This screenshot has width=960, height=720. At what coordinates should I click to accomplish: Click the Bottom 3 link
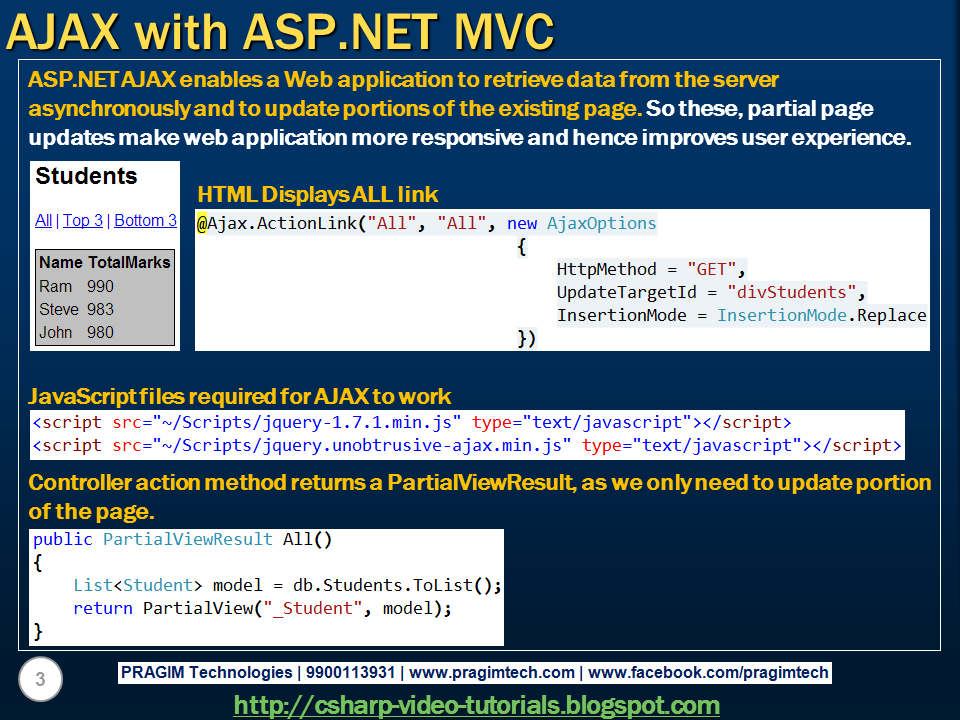(x=145, y=220)
